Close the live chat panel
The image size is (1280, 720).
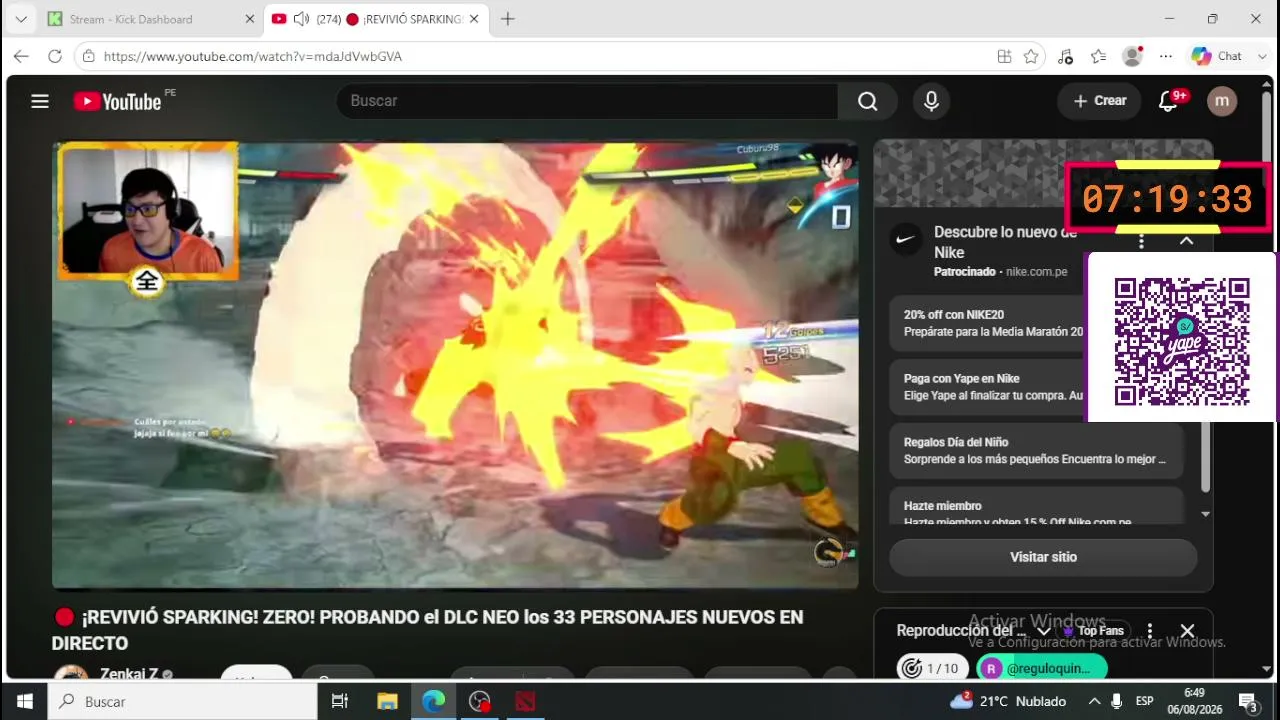pyautogui.click(x=1187, y=631)
